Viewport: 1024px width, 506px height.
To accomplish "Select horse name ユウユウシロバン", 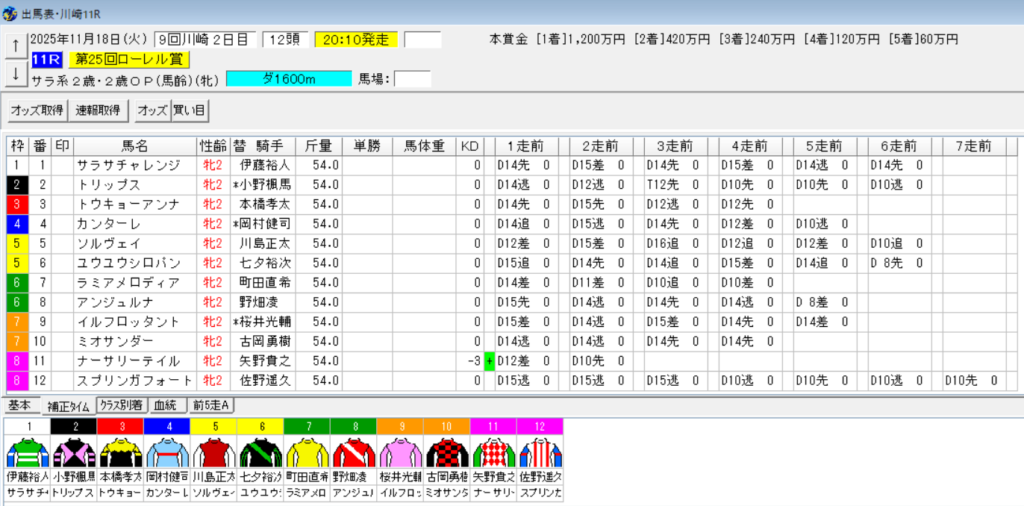I will [128, 263].
